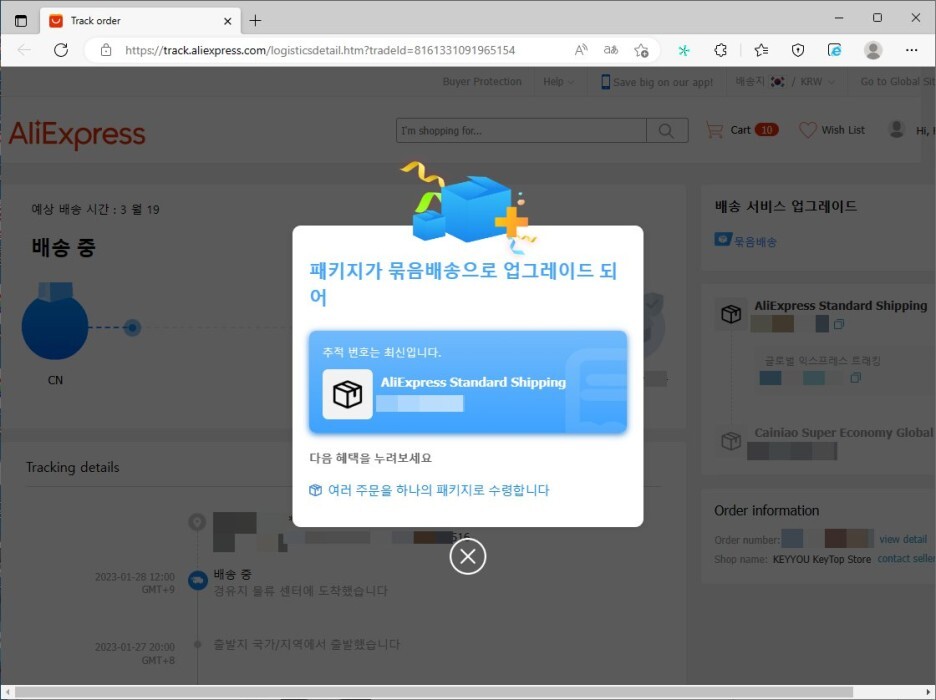
Task: Click the 배송 중 truck status icon
Action: pos(198,580)
